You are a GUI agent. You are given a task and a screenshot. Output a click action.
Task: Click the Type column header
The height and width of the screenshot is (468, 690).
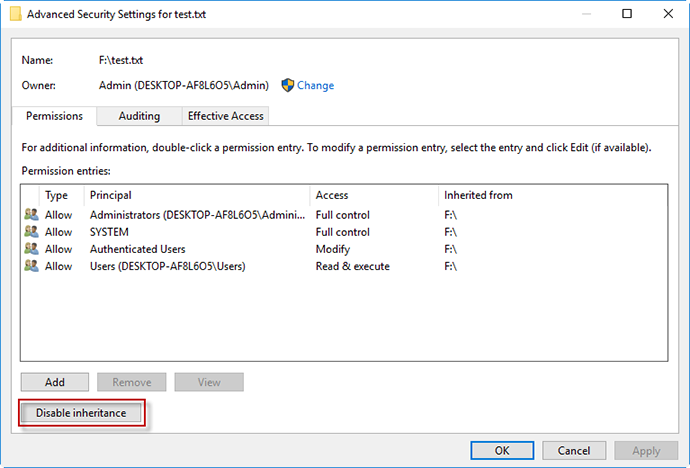pyautogui.click(x=57, y=195)
